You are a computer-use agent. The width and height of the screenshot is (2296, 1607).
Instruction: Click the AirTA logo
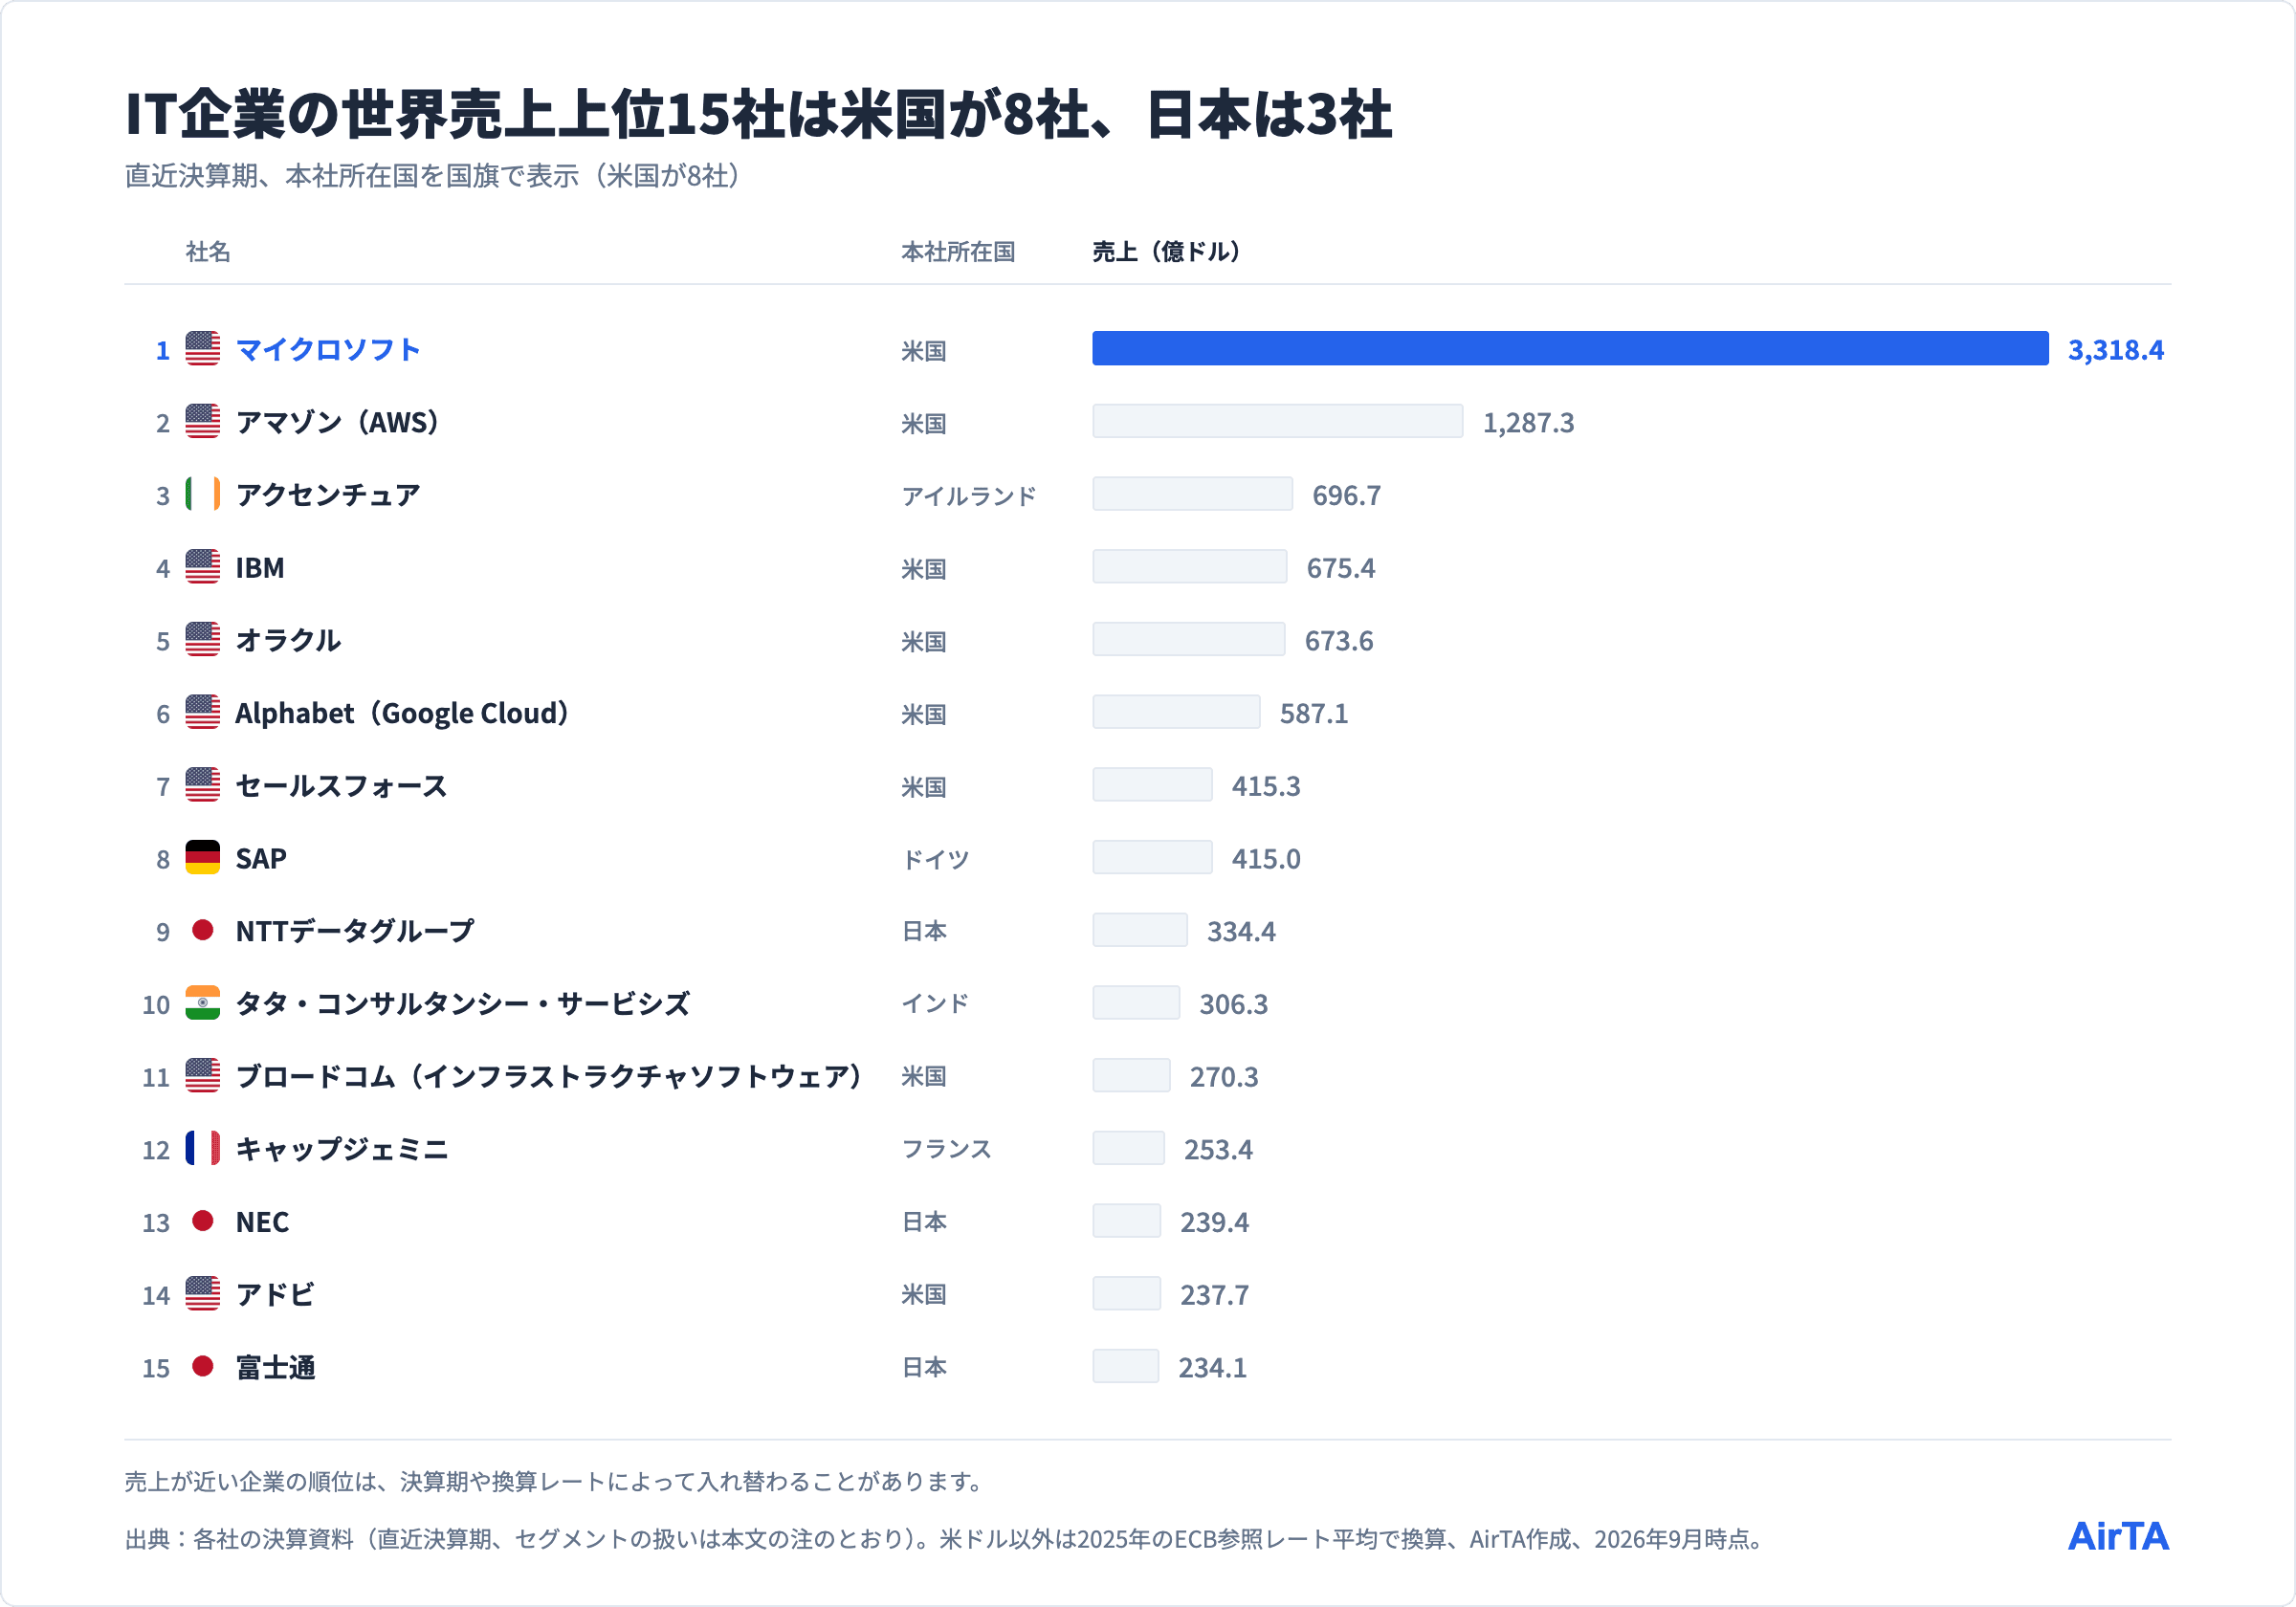point(2118,1536)
